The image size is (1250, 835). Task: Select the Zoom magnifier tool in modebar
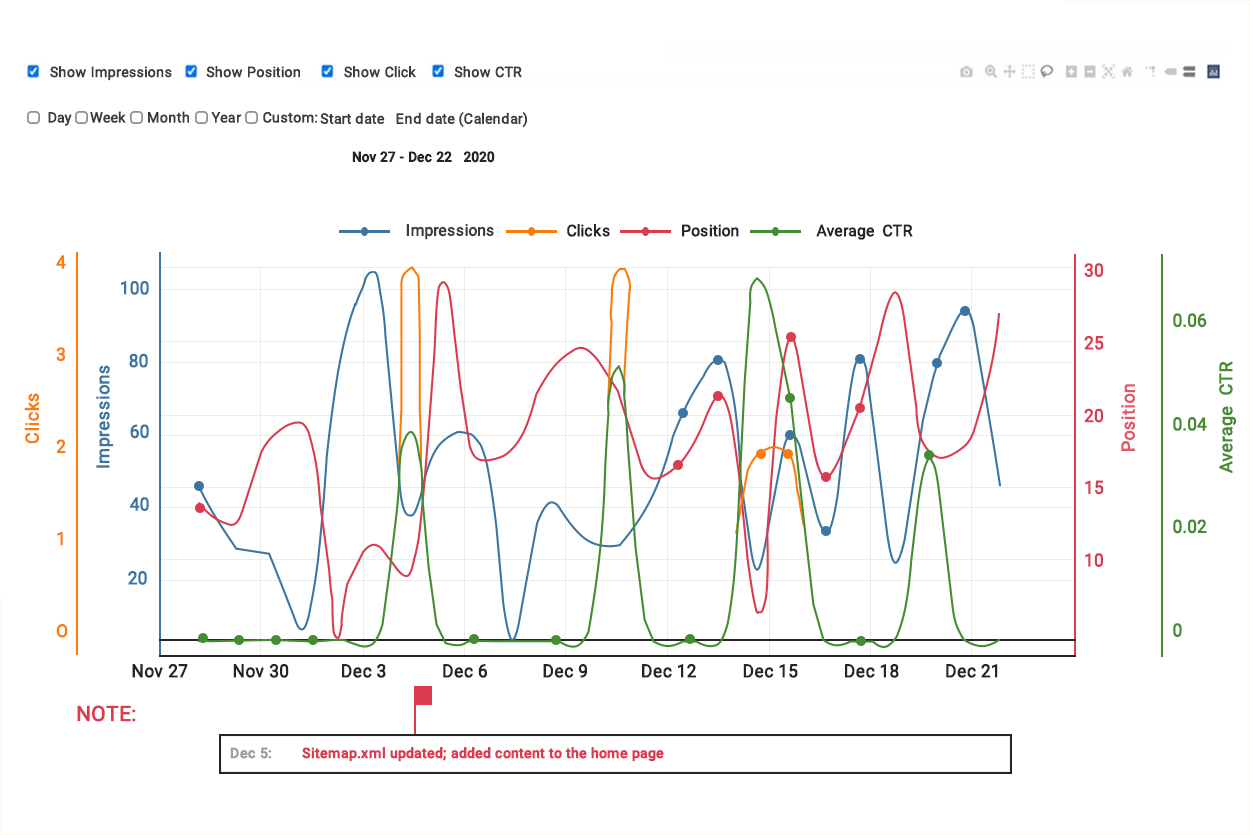[991, 72]
